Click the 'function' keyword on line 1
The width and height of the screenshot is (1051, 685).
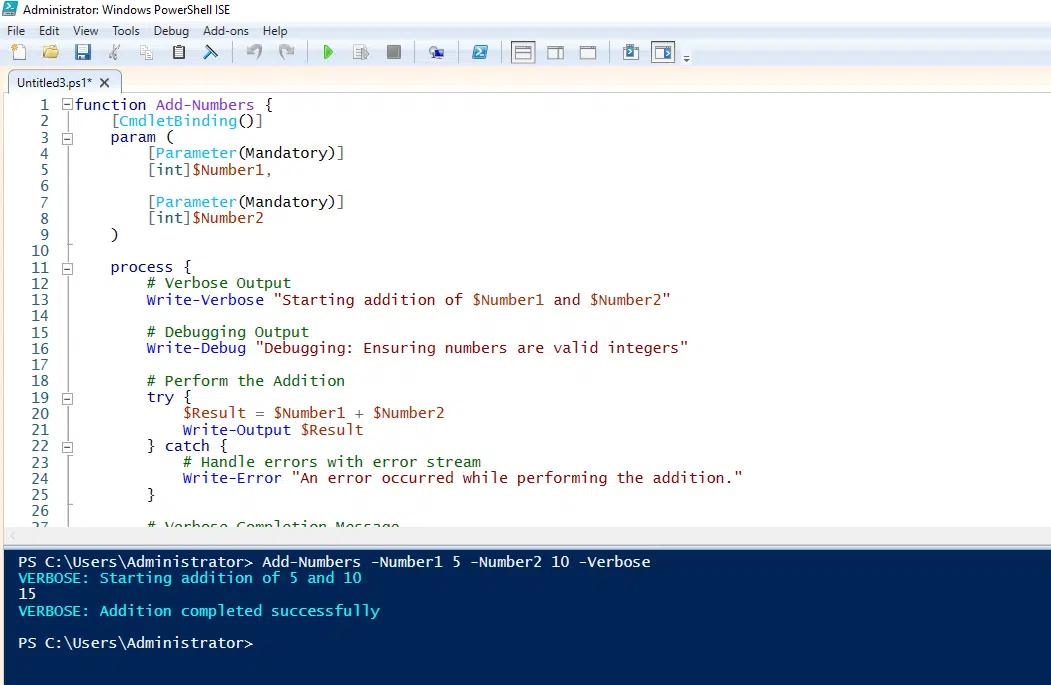click(x=111, y=105)
